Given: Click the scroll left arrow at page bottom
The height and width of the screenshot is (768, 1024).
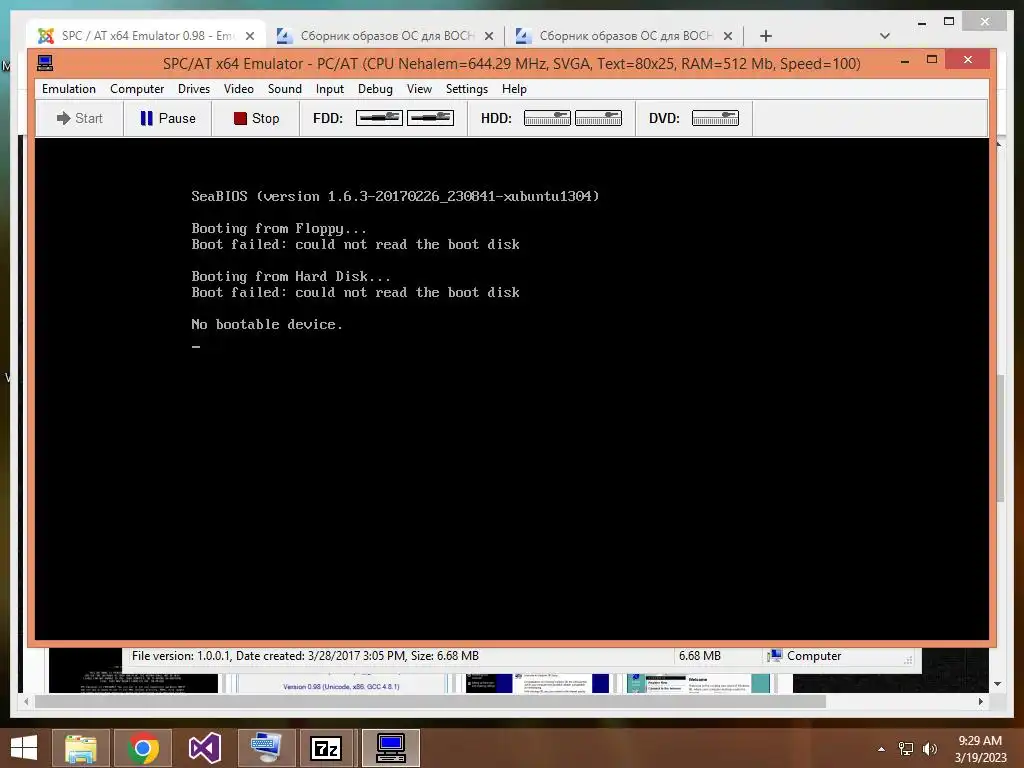Looking at the screenshot, I should coord(26,701).
